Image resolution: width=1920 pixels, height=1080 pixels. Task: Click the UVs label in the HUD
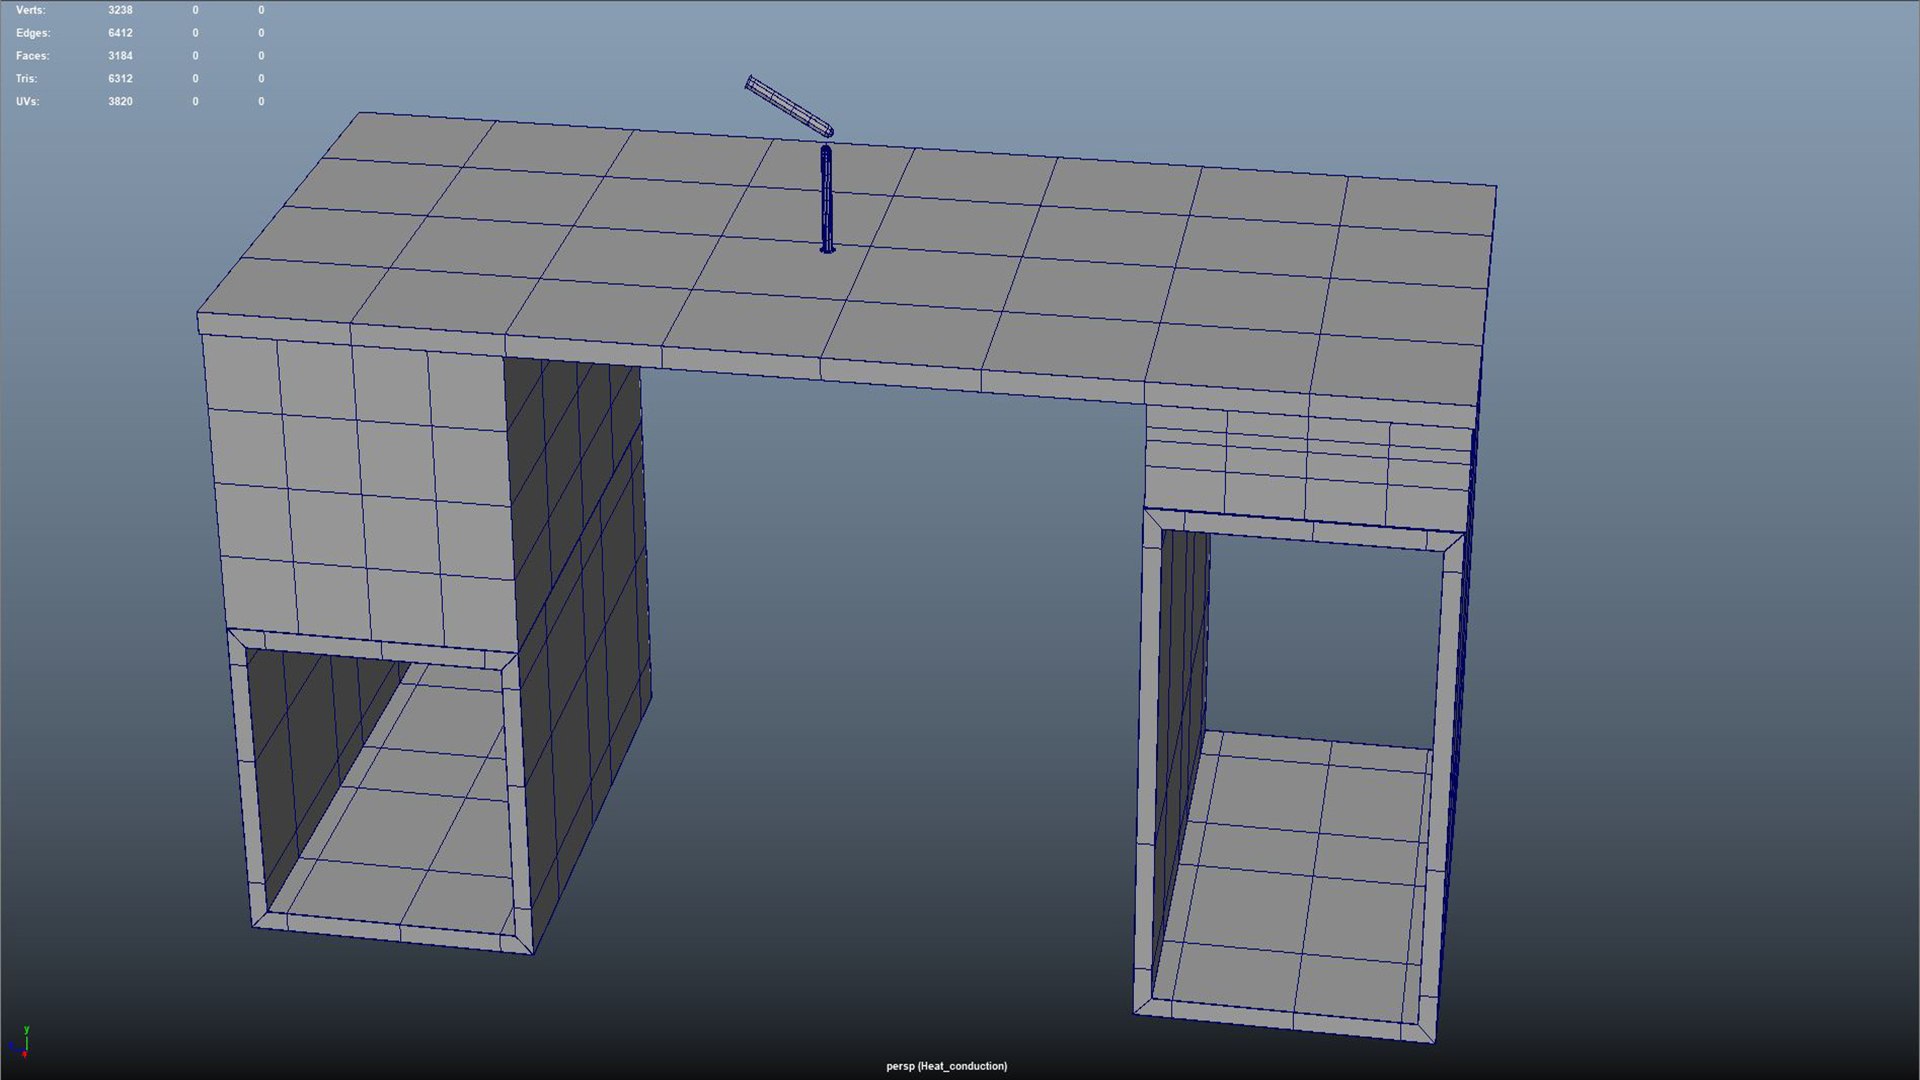point(27,102)
